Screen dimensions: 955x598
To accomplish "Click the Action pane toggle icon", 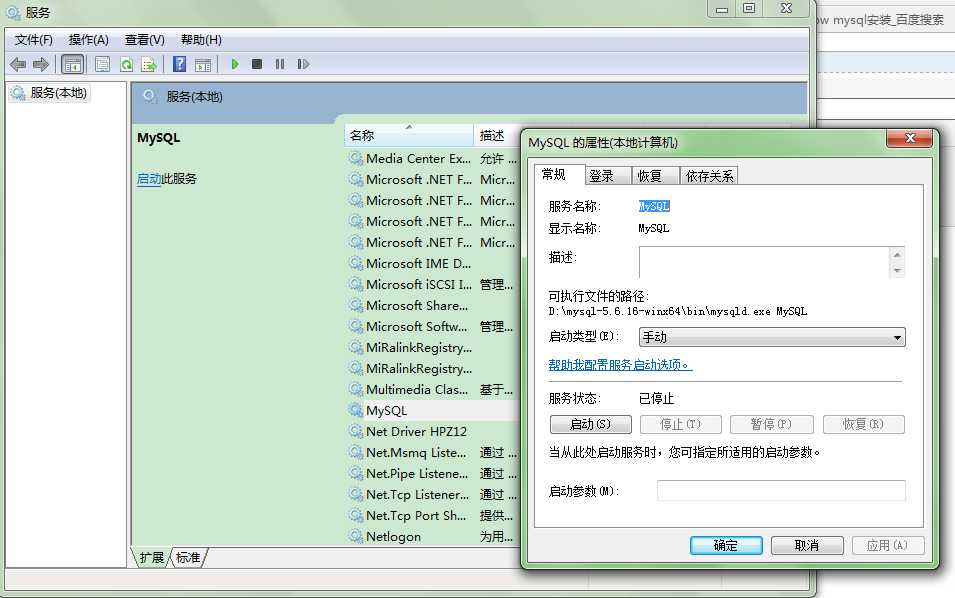I will 203,64.
